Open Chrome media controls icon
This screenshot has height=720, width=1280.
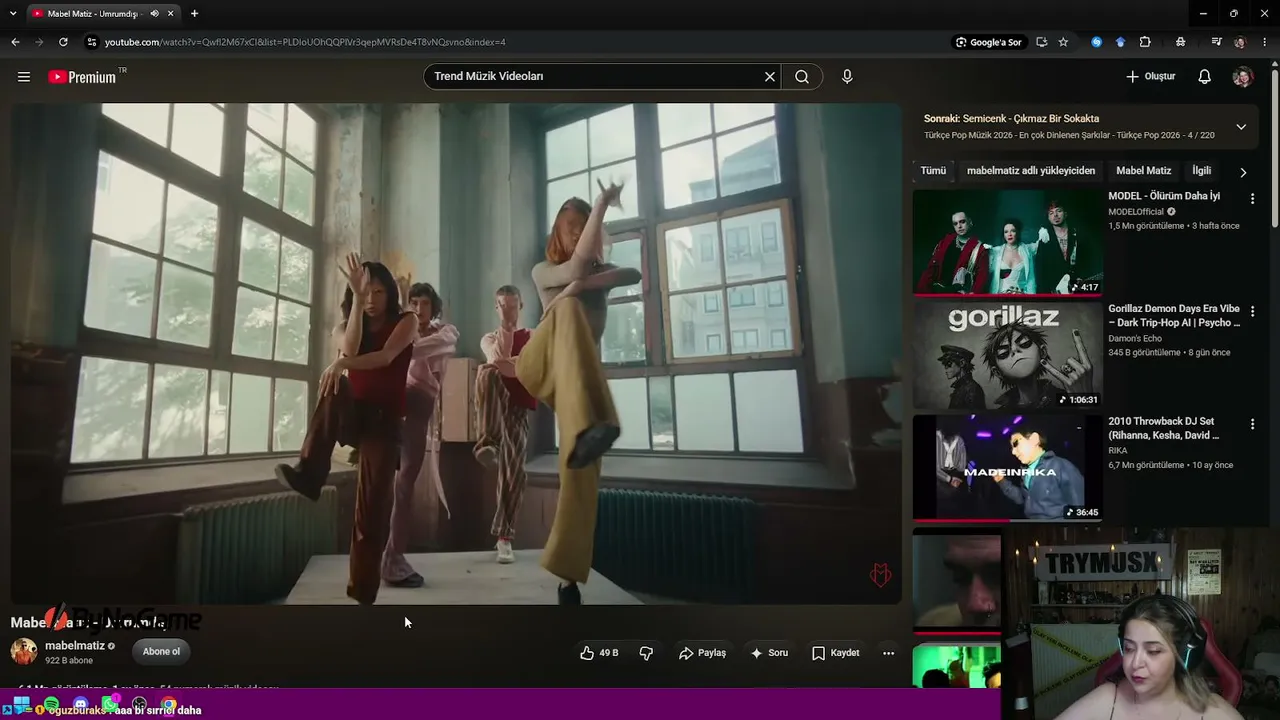(1216, 42)
